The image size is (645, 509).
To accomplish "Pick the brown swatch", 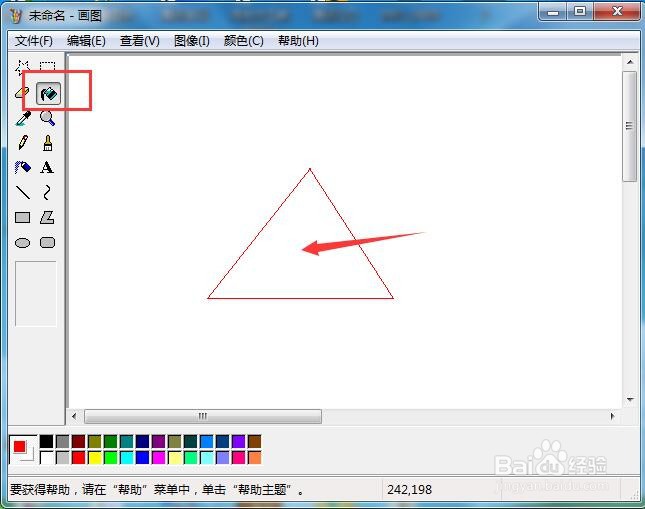I will pyautogui.click(x=255, y=442).
